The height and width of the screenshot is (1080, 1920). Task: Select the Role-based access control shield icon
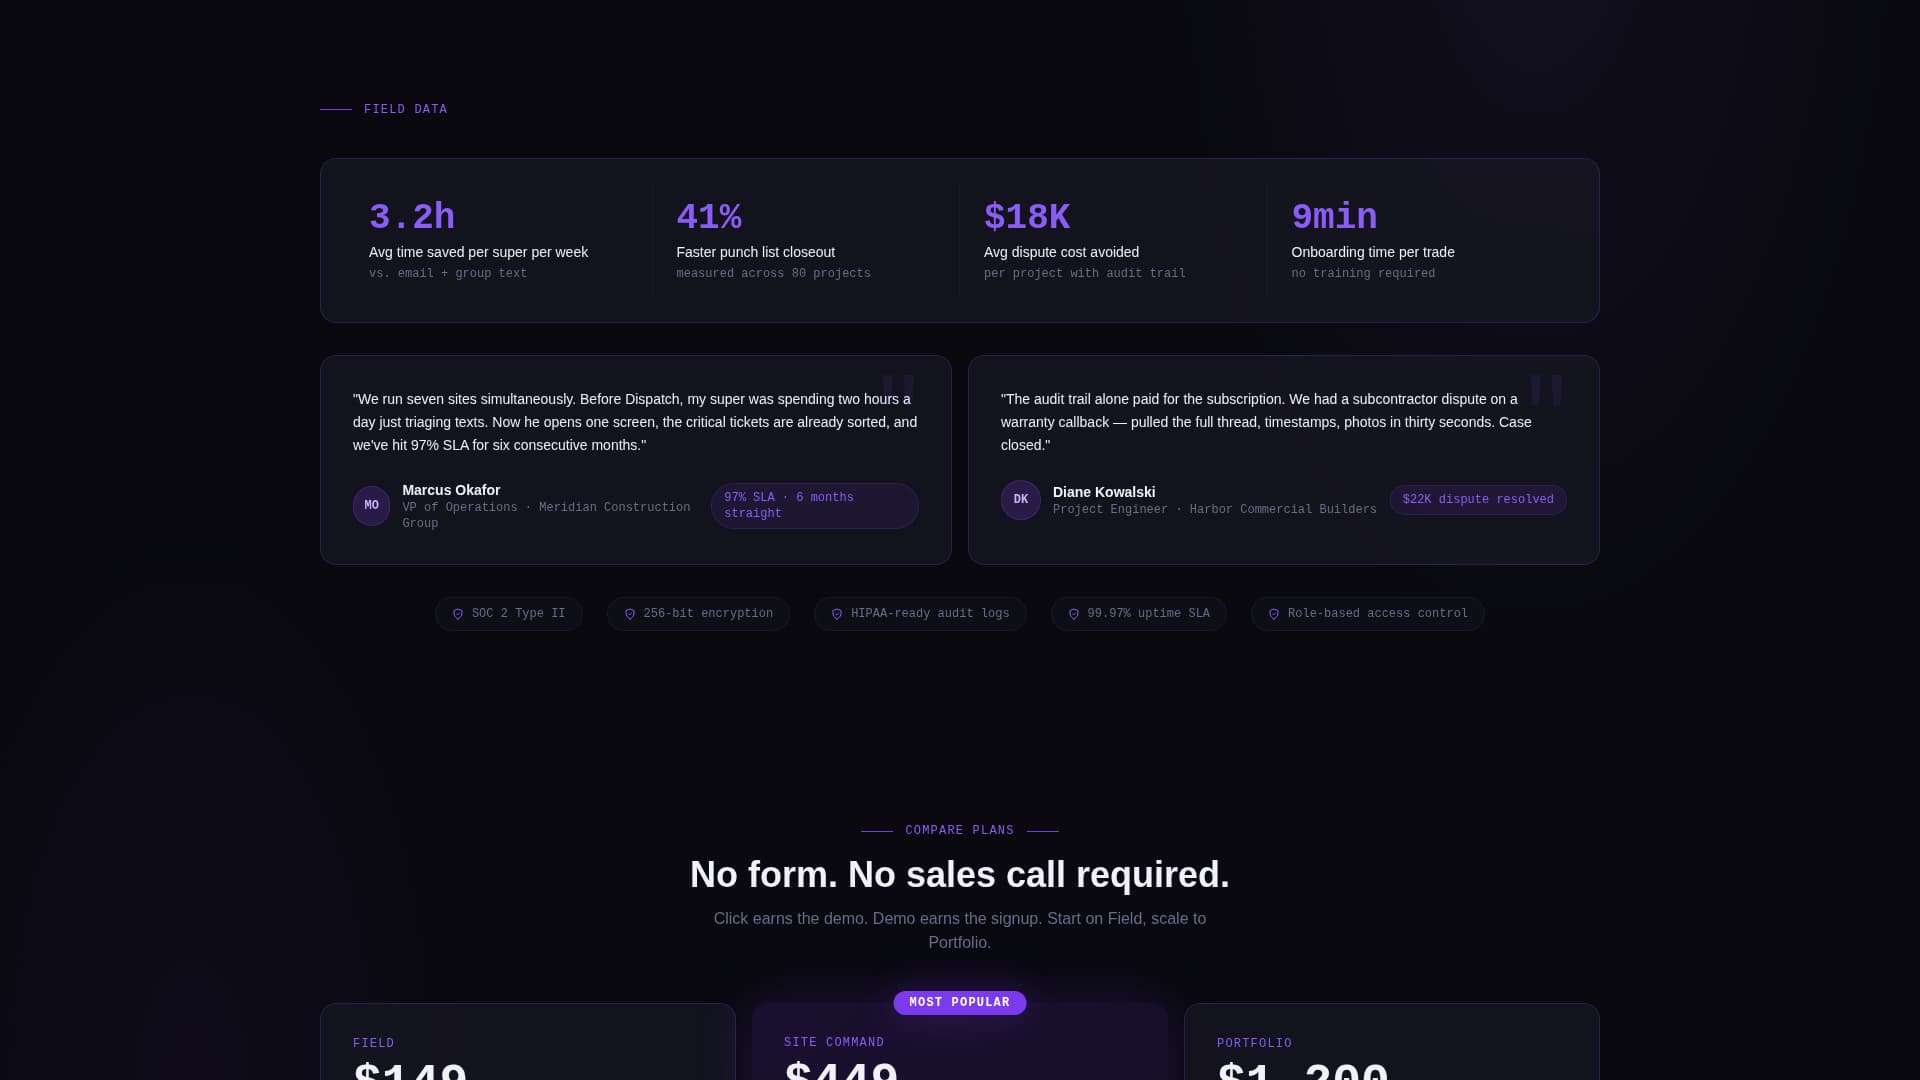(x=1274, y=614)
